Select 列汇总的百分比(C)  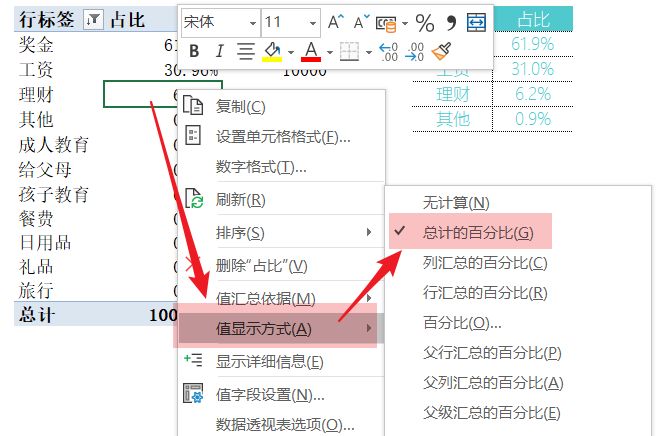tap(485, 263)
